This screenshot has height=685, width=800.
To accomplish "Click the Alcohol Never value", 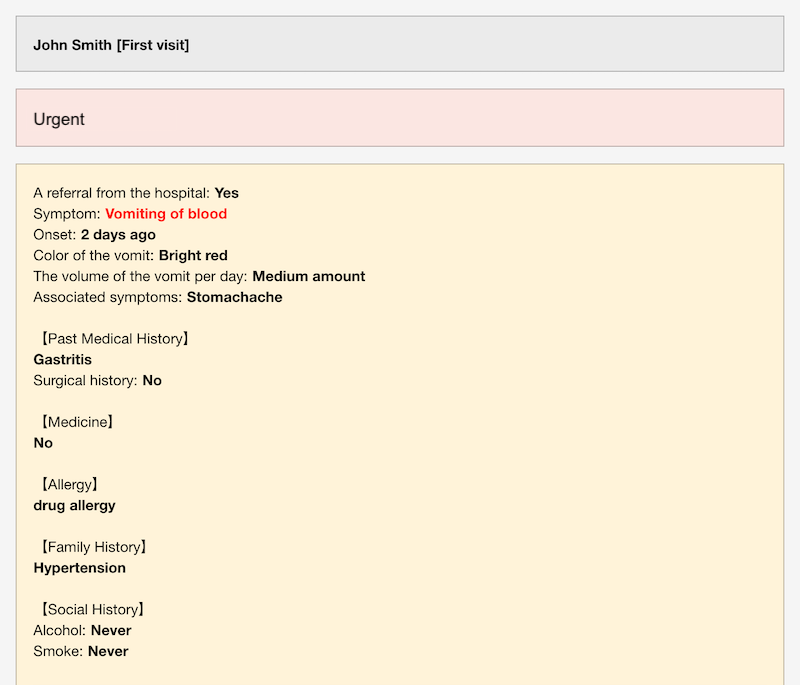I will (111, 630).
